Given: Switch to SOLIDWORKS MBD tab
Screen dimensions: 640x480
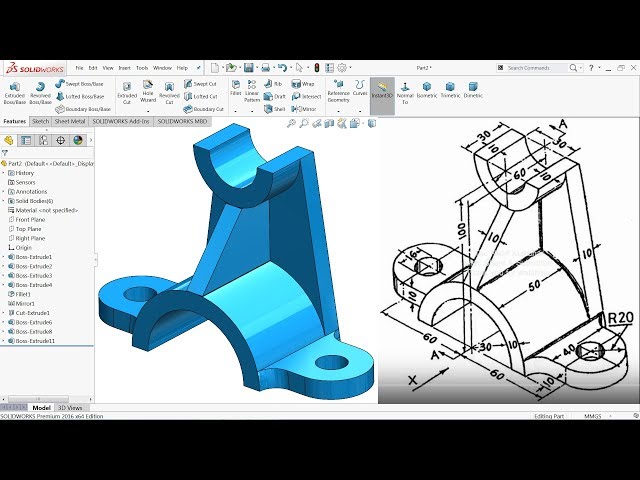Looking at the screenshot, I should [x=182, y=121].
